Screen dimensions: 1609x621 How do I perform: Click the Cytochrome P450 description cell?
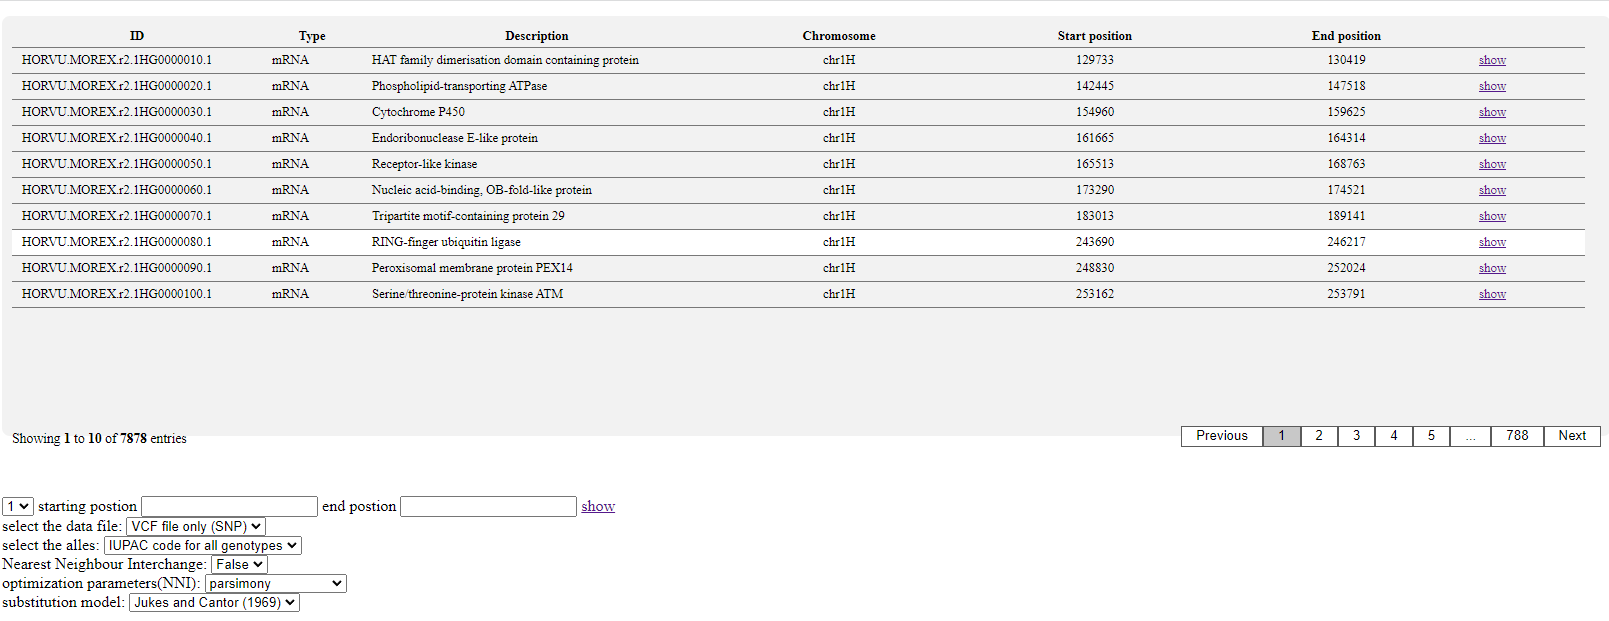pos(418,112)
